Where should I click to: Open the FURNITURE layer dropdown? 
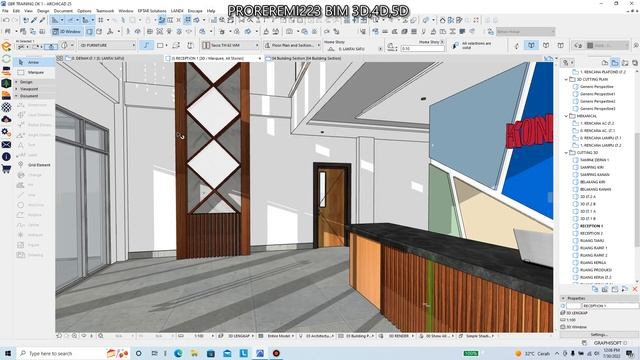coord(107,45)
